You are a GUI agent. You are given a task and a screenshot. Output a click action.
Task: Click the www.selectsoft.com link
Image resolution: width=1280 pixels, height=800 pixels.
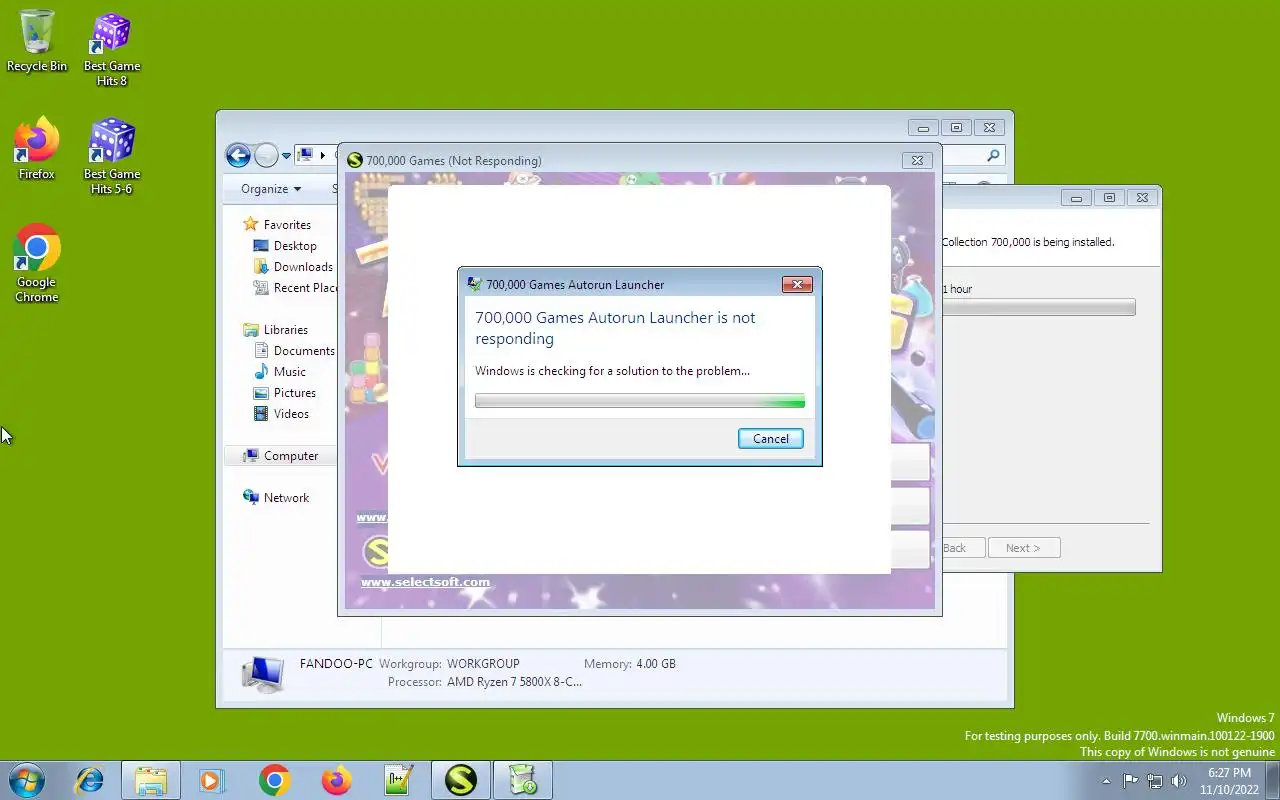pos(425,582)
